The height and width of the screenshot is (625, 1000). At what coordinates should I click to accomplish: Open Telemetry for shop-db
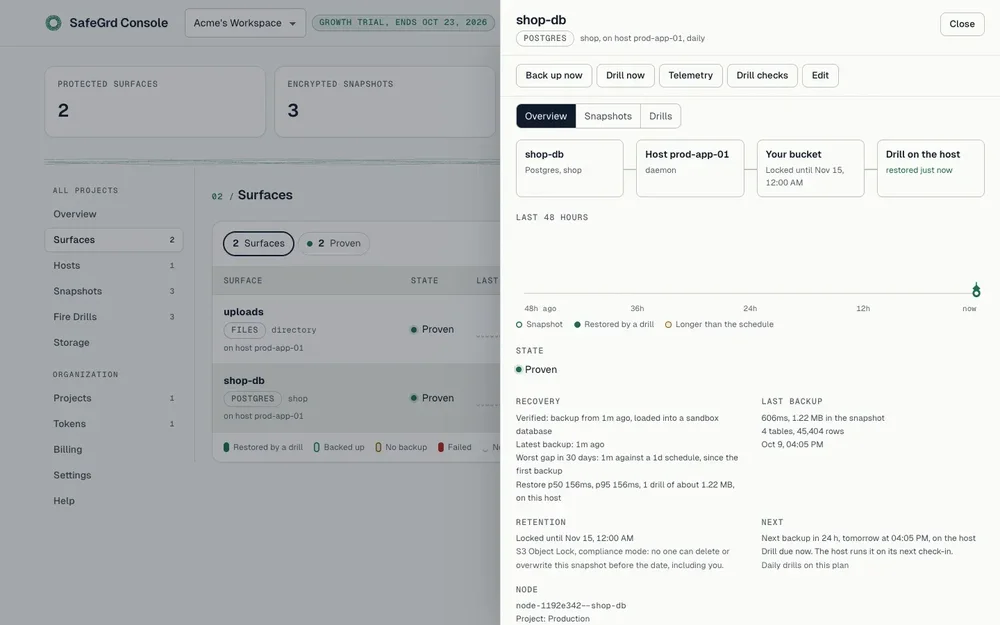point(690,75)
